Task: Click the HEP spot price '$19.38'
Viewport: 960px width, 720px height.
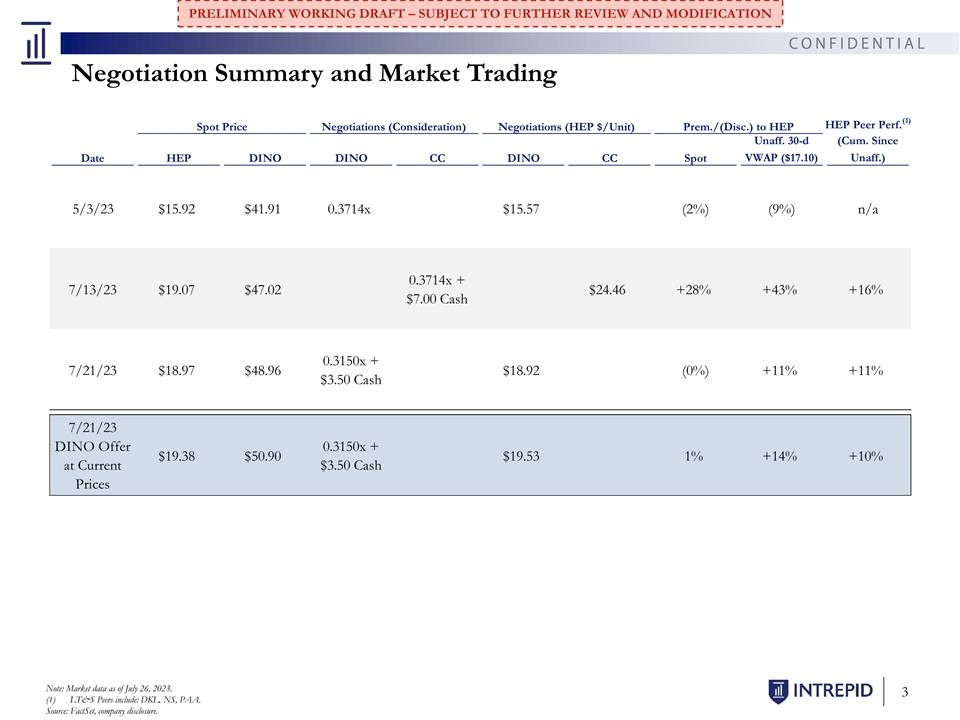Action: [176, 456]
